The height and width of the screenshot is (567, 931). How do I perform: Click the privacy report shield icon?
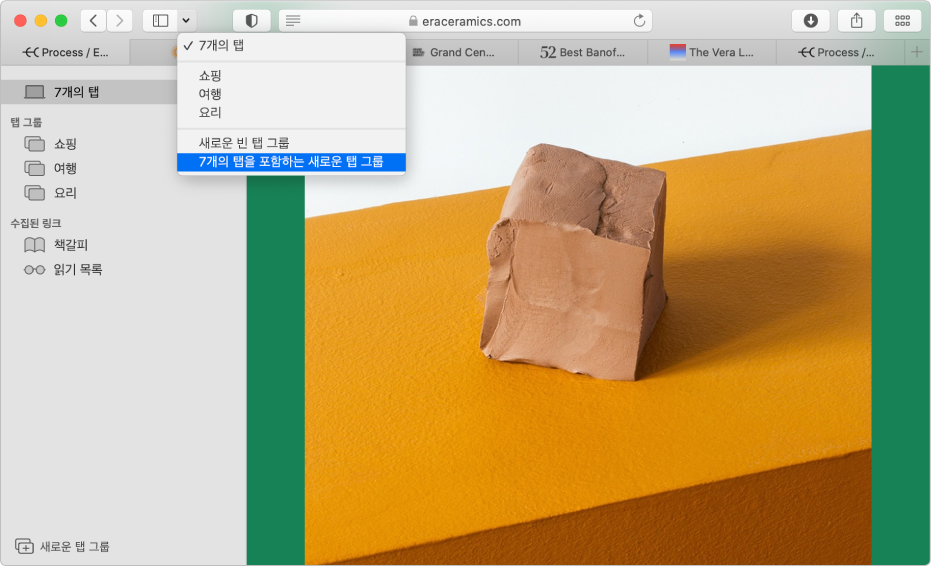252,20
